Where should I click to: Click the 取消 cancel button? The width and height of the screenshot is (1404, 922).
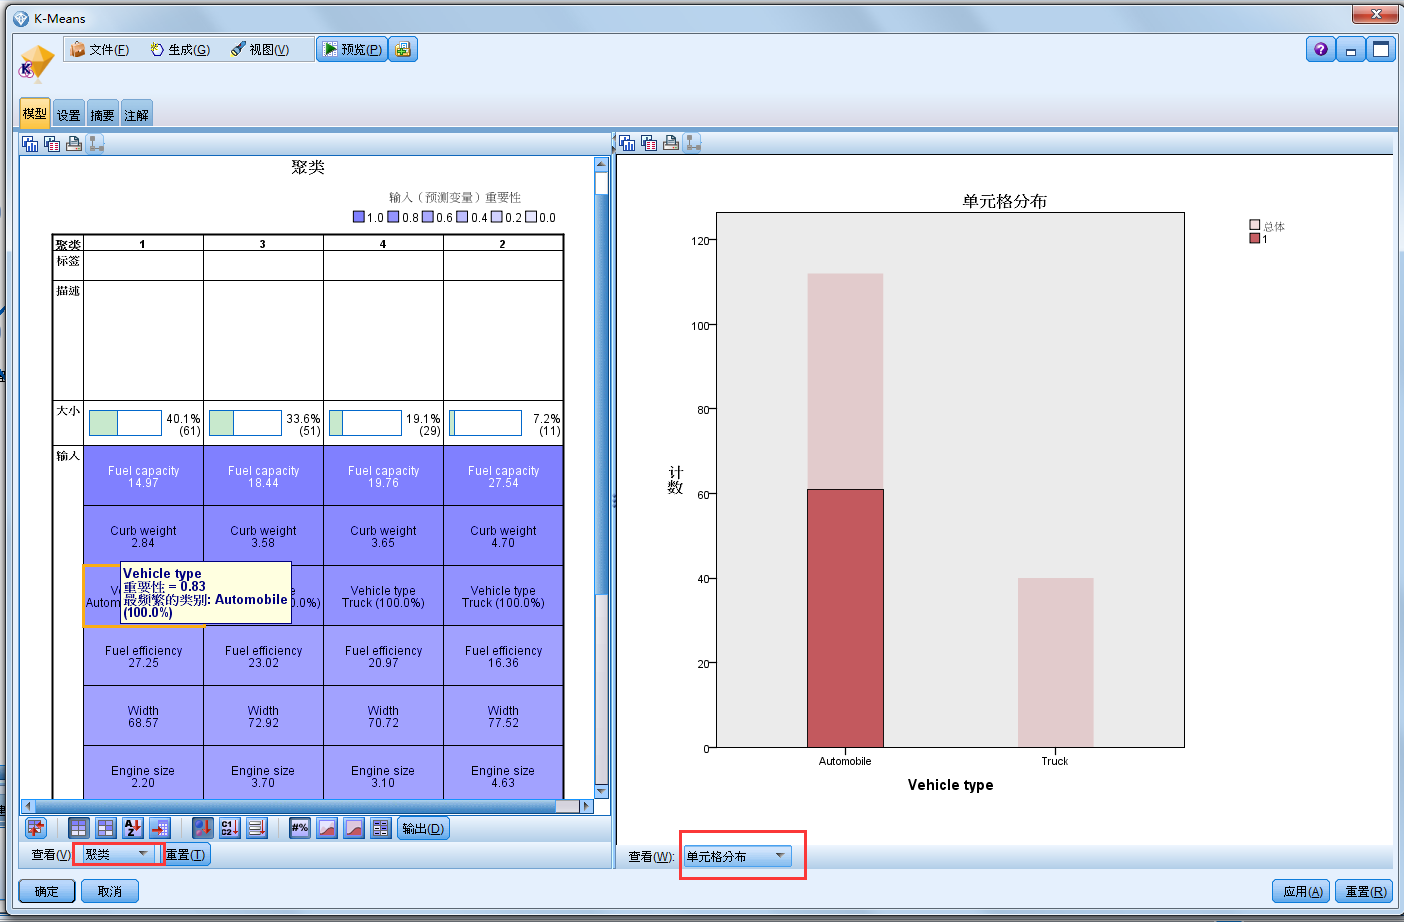tap(110, 891)
